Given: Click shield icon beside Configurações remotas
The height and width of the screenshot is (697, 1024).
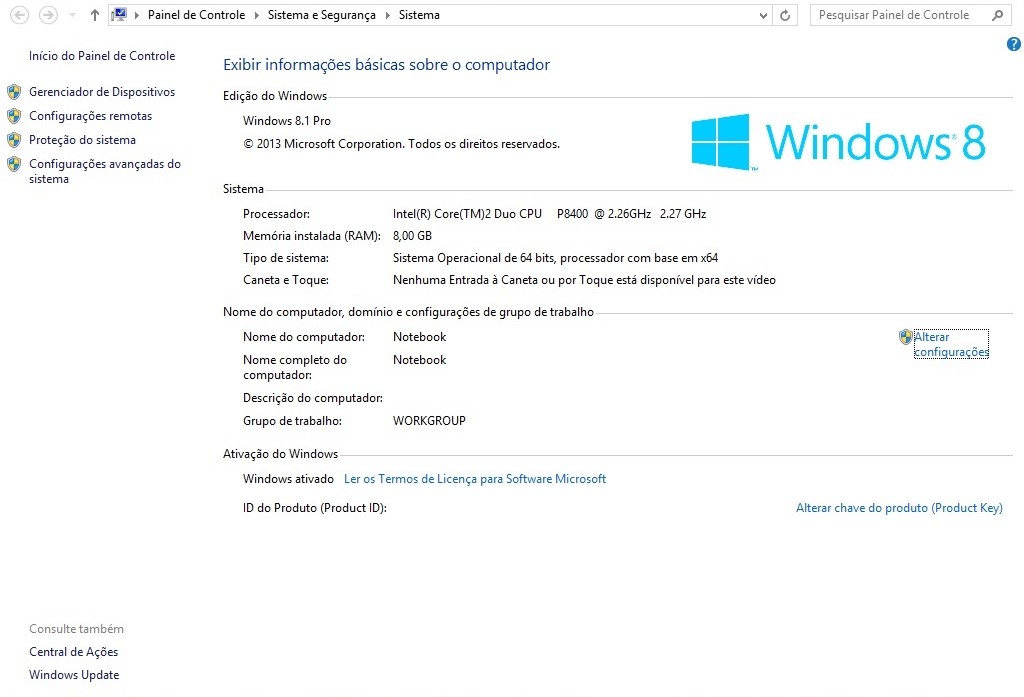Looking at the screenshot, I should click(14, 116).
